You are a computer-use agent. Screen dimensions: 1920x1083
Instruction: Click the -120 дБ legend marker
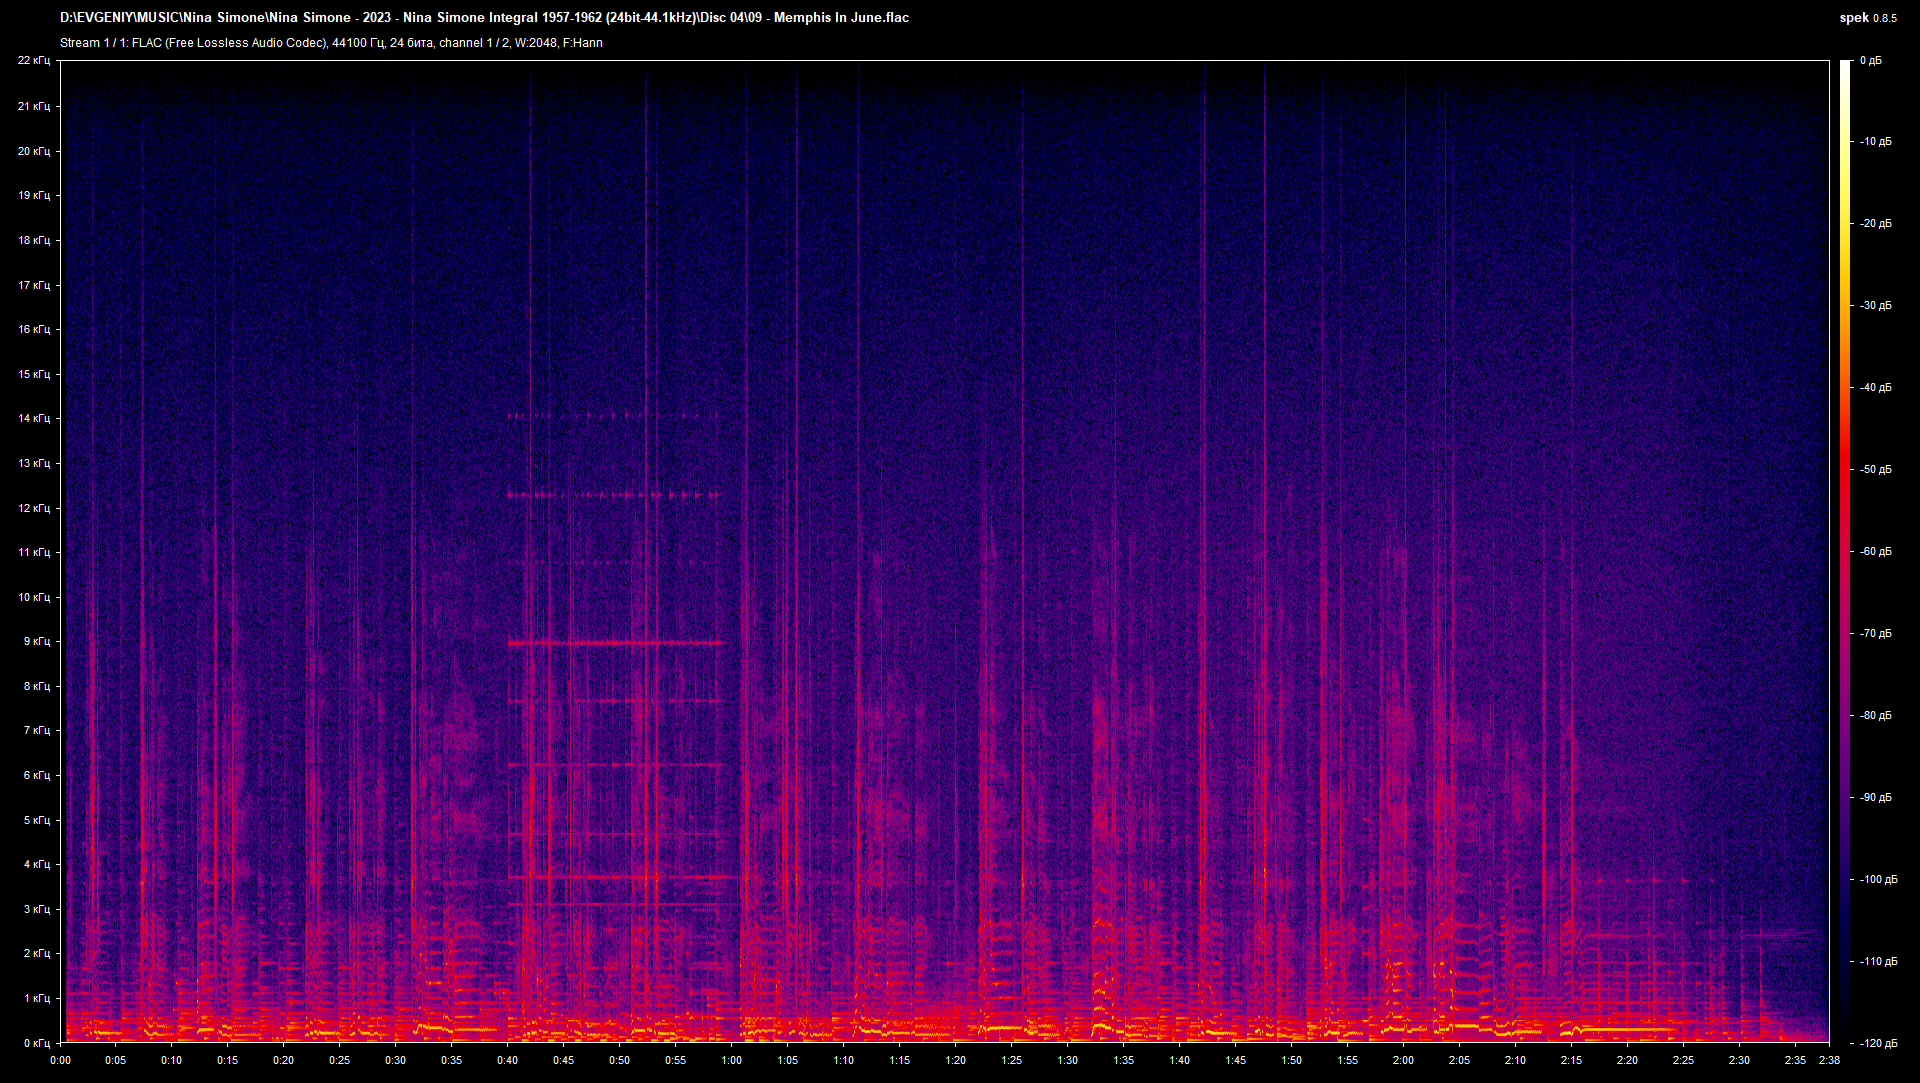1877,1042
